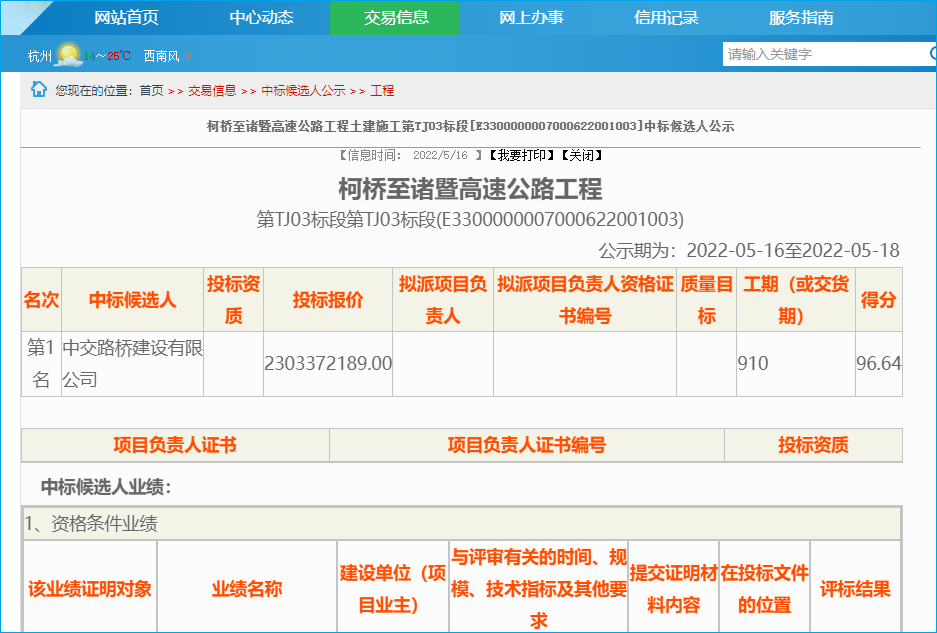Switch to the 中心动态 tab

tap(261, 18)
